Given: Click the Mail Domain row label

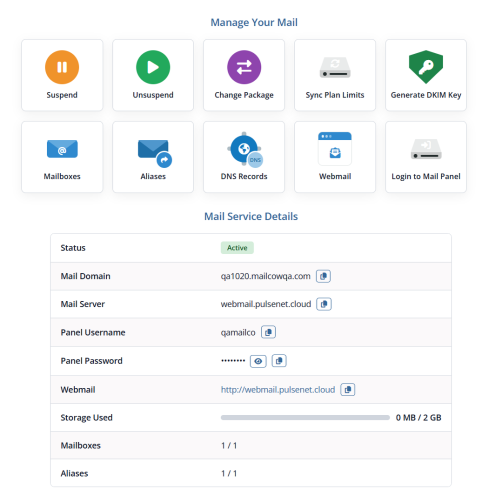Looking at the screenshot, I should [85, 276].
